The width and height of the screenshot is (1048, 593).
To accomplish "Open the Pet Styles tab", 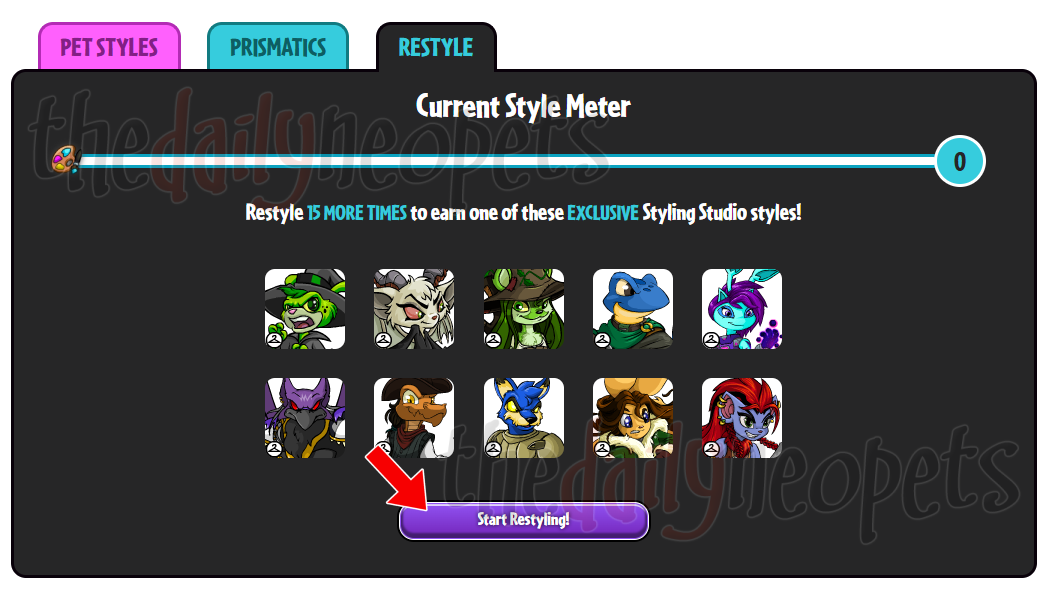I will click(110, 47).
